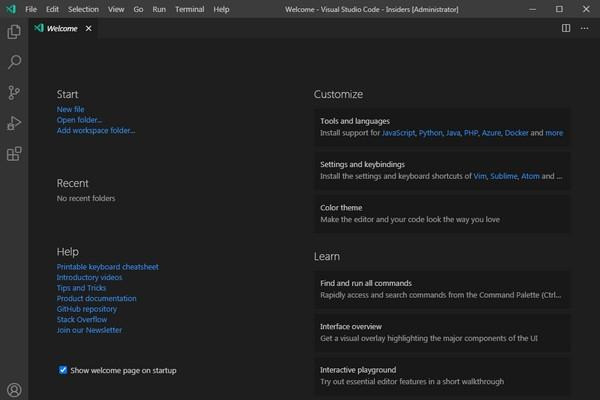The image size is (600, 400).
Task: Open the Color theme card
Action: [x=442, y=214]
